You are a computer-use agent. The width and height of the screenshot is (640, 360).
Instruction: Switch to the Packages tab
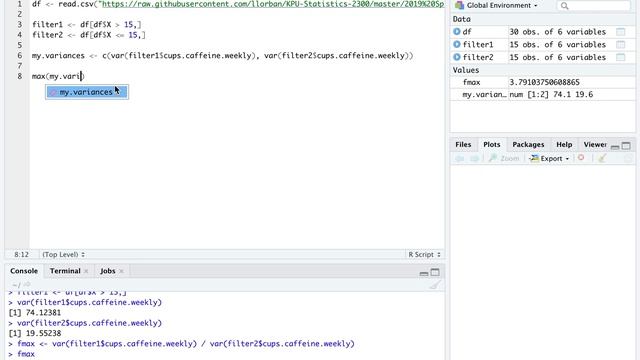pos(528,144)
